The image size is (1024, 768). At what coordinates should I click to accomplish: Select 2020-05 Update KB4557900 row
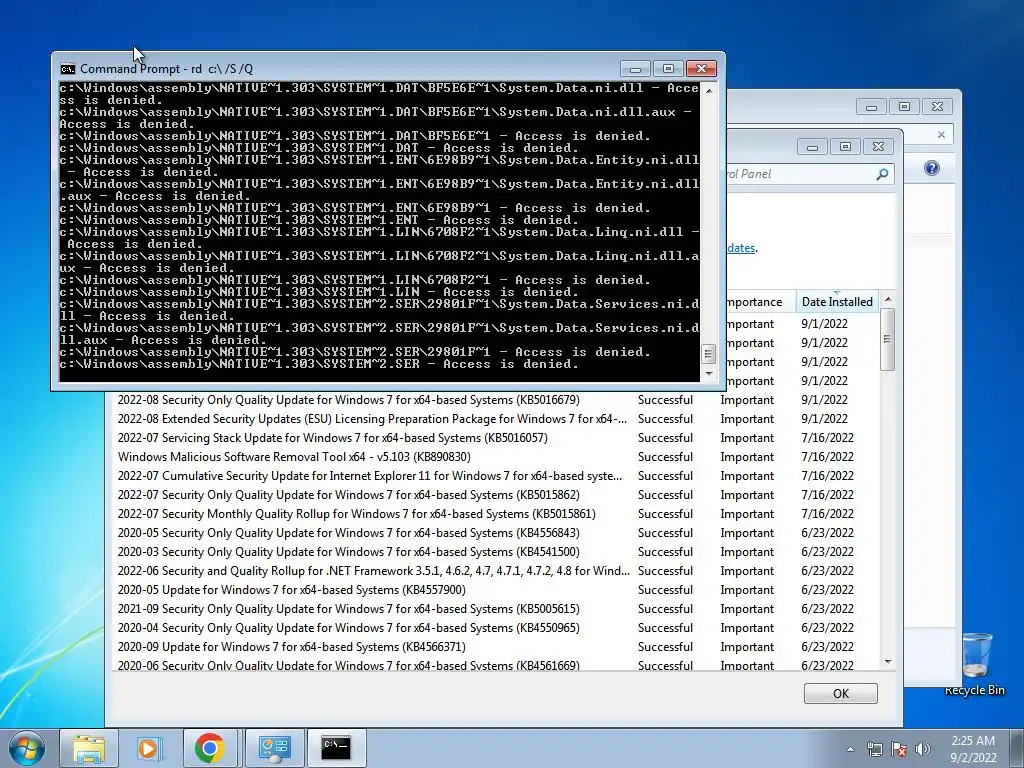494,589
